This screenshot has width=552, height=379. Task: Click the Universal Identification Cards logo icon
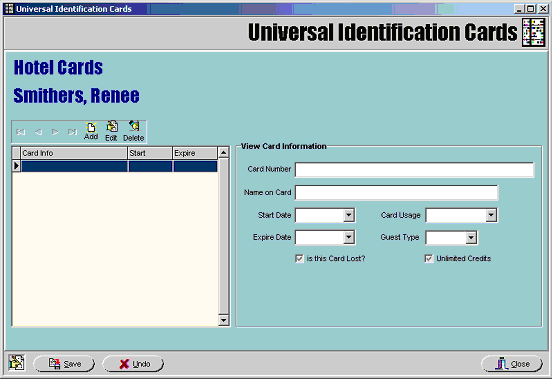coord(534,32)
